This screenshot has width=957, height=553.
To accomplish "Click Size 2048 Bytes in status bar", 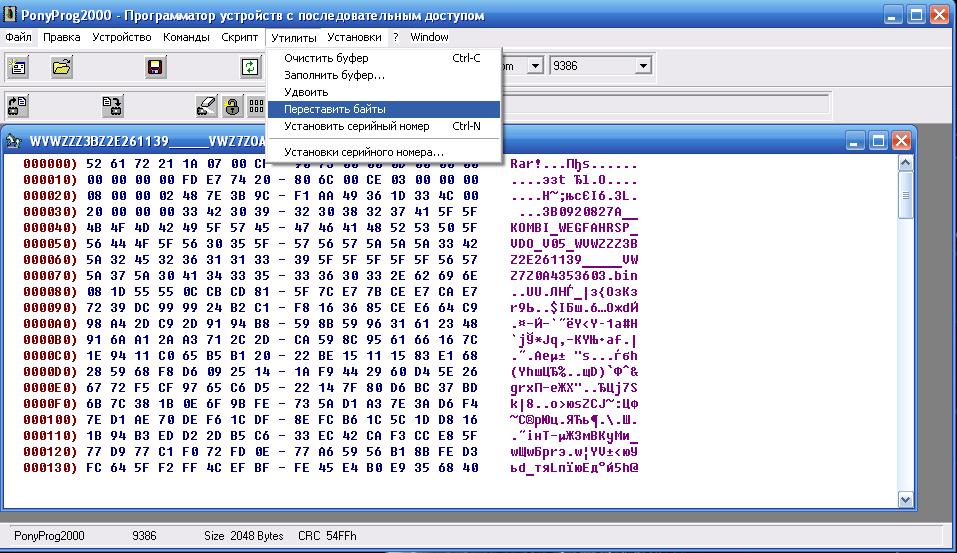I will 244,536.
